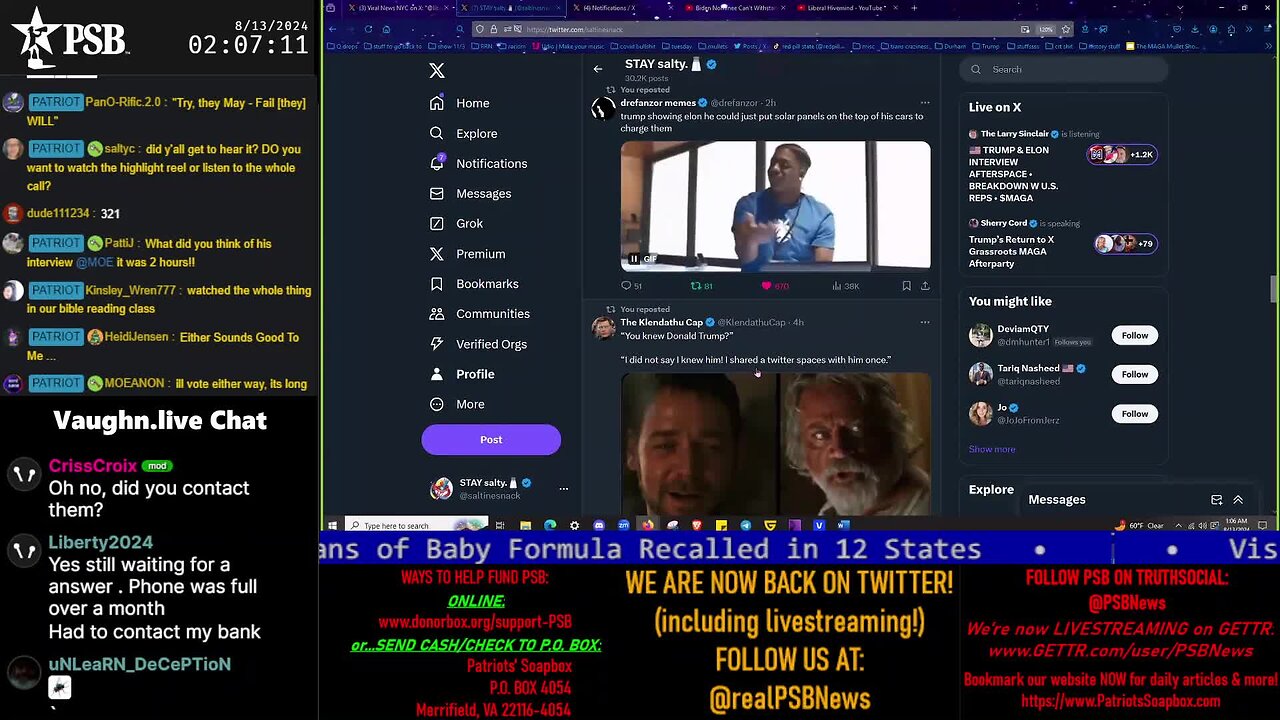View analytics of drefanzor post (38K)

(x=846, y=286)
